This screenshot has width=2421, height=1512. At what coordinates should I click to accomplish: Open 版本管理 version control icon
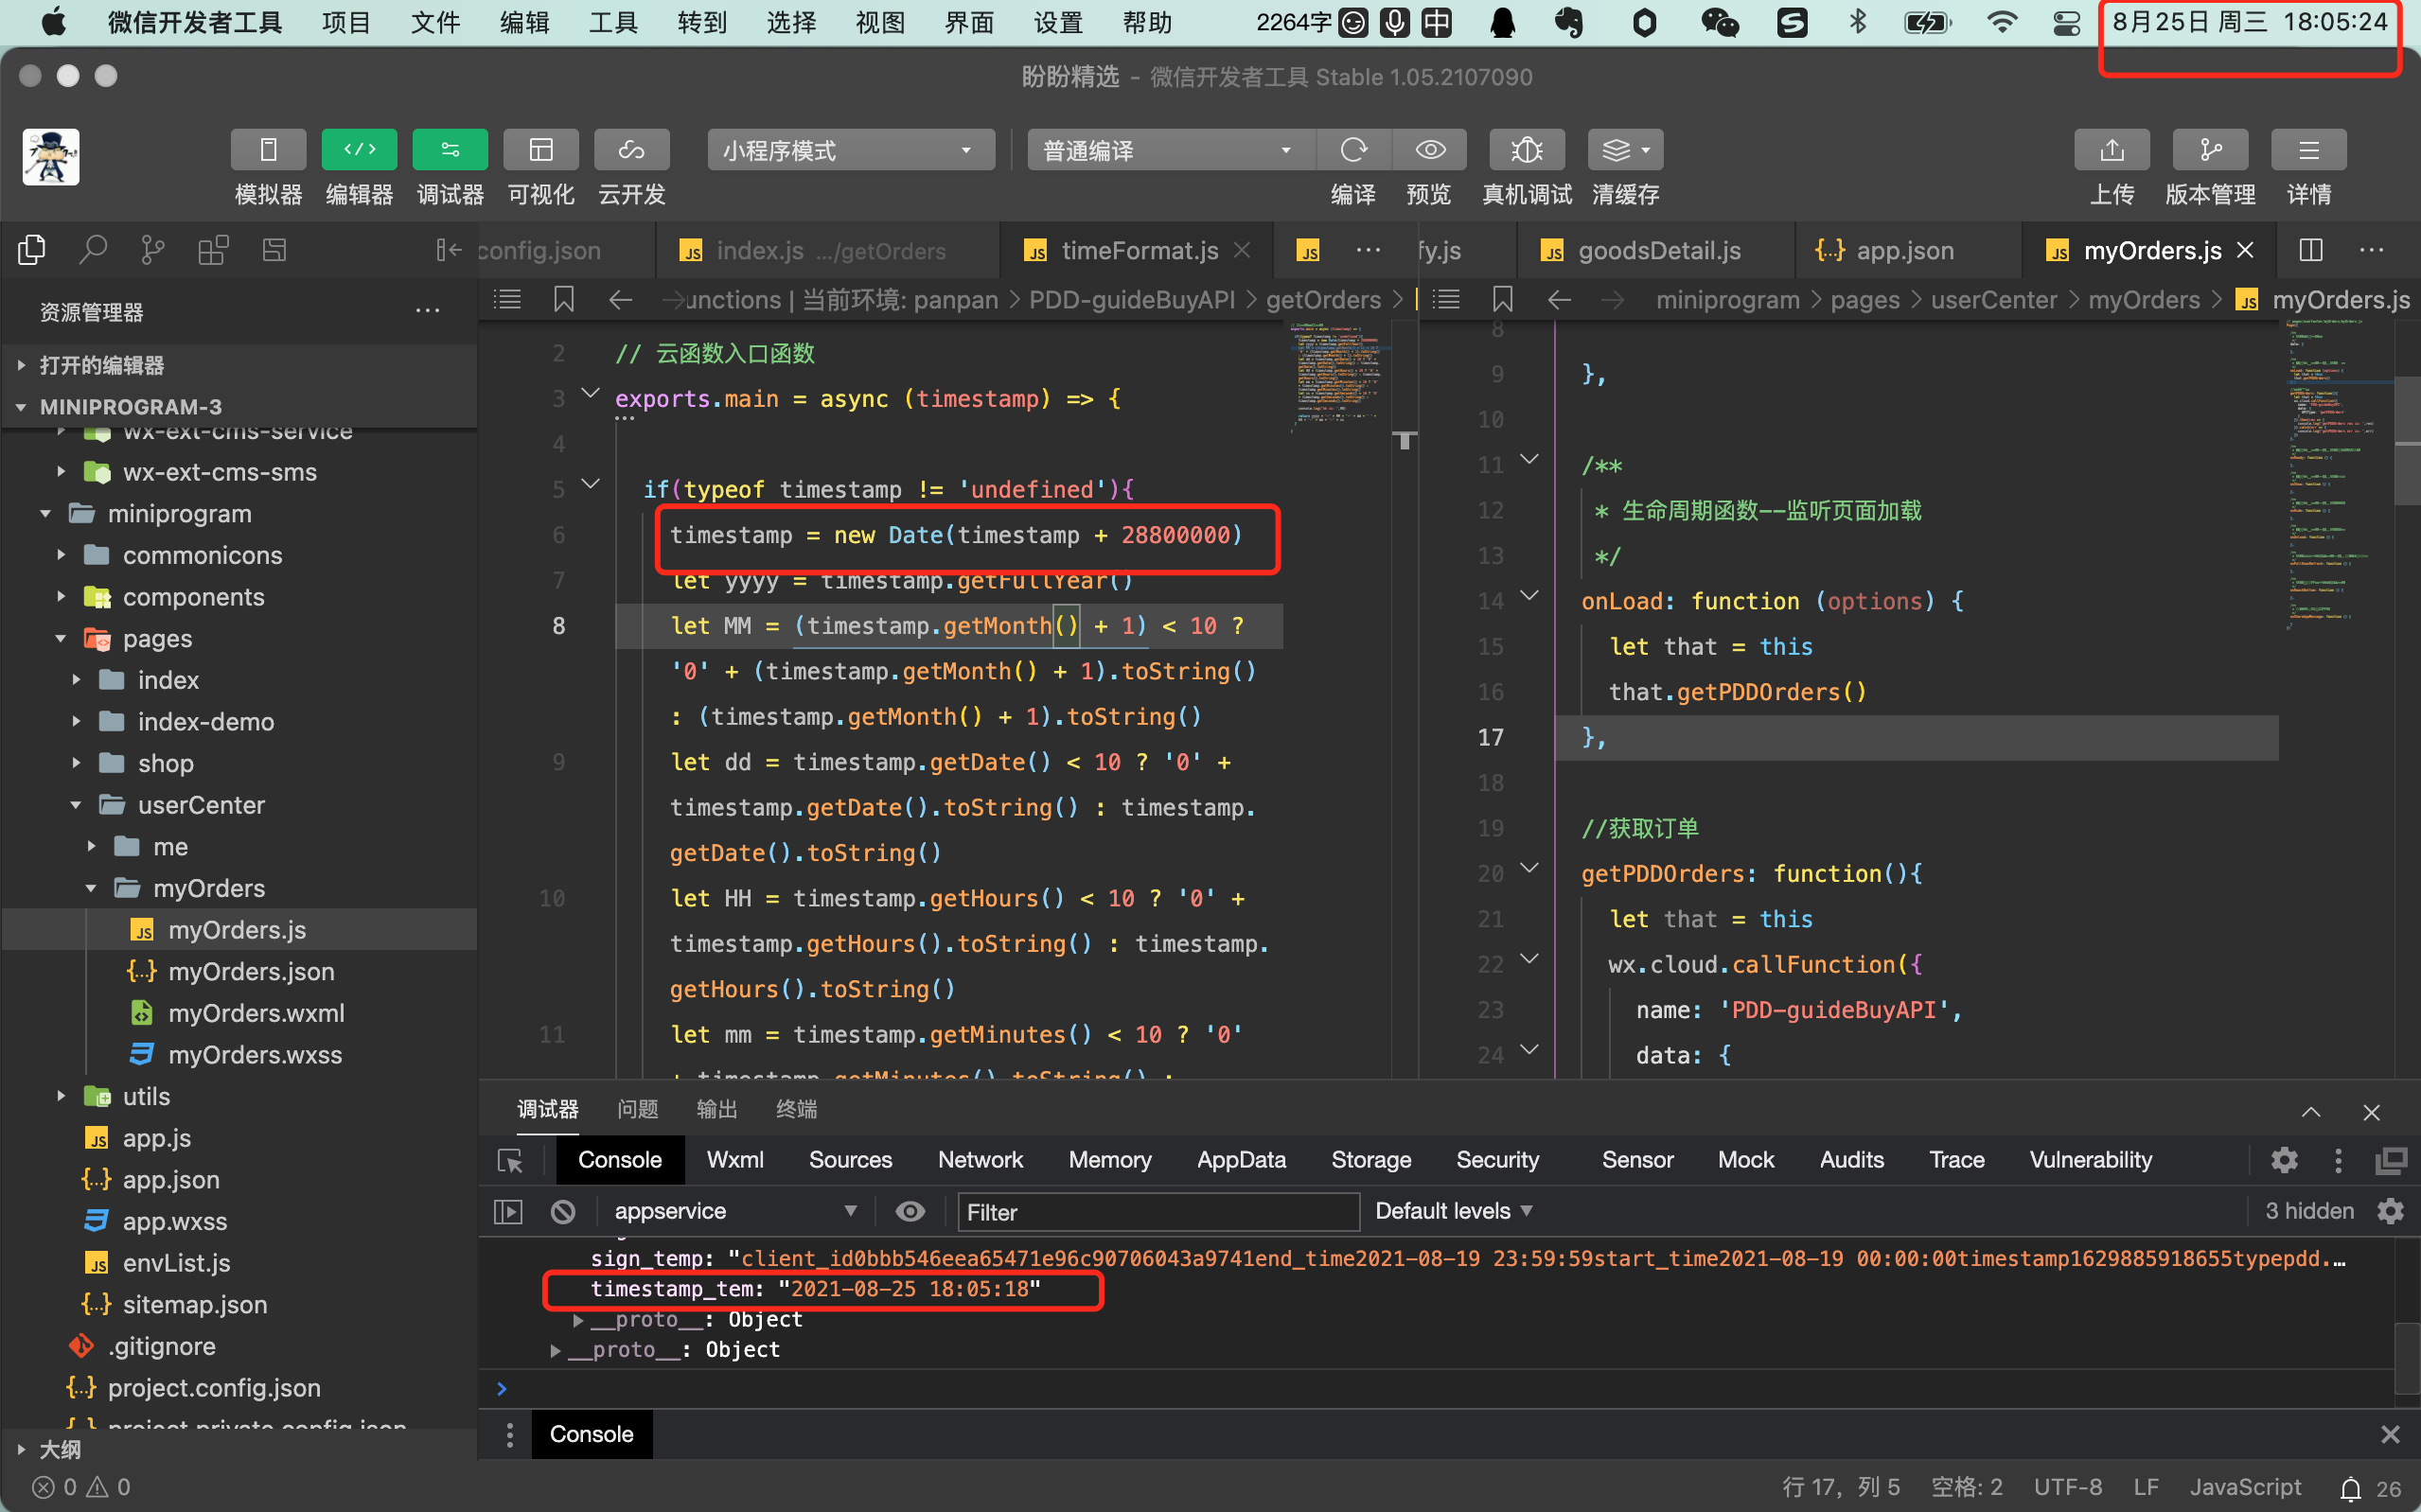coord(2209,150)
